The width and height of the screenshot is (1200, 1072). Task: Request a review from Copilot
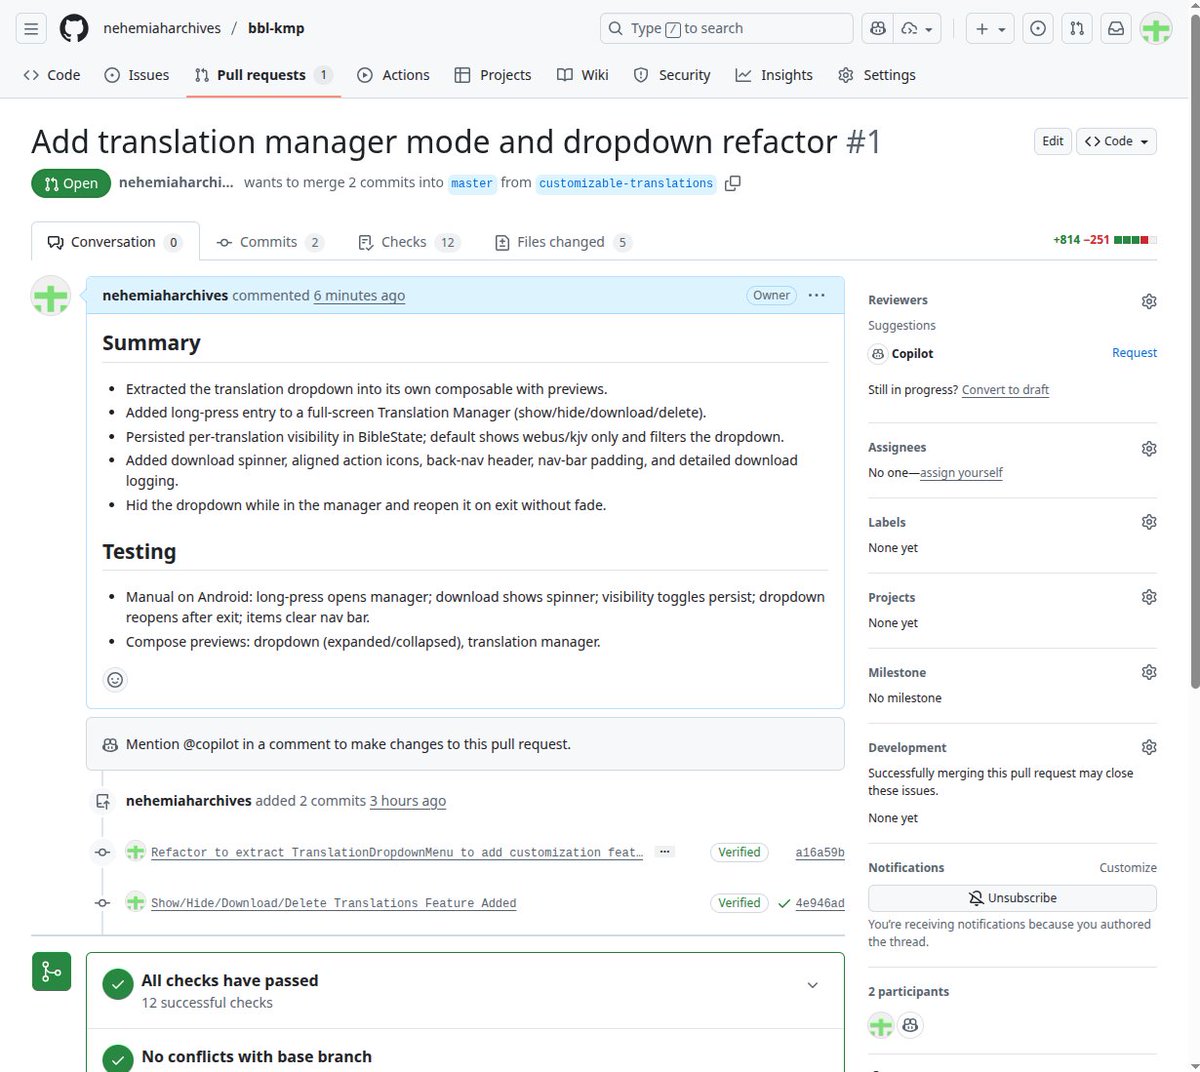coord(1134,353)
